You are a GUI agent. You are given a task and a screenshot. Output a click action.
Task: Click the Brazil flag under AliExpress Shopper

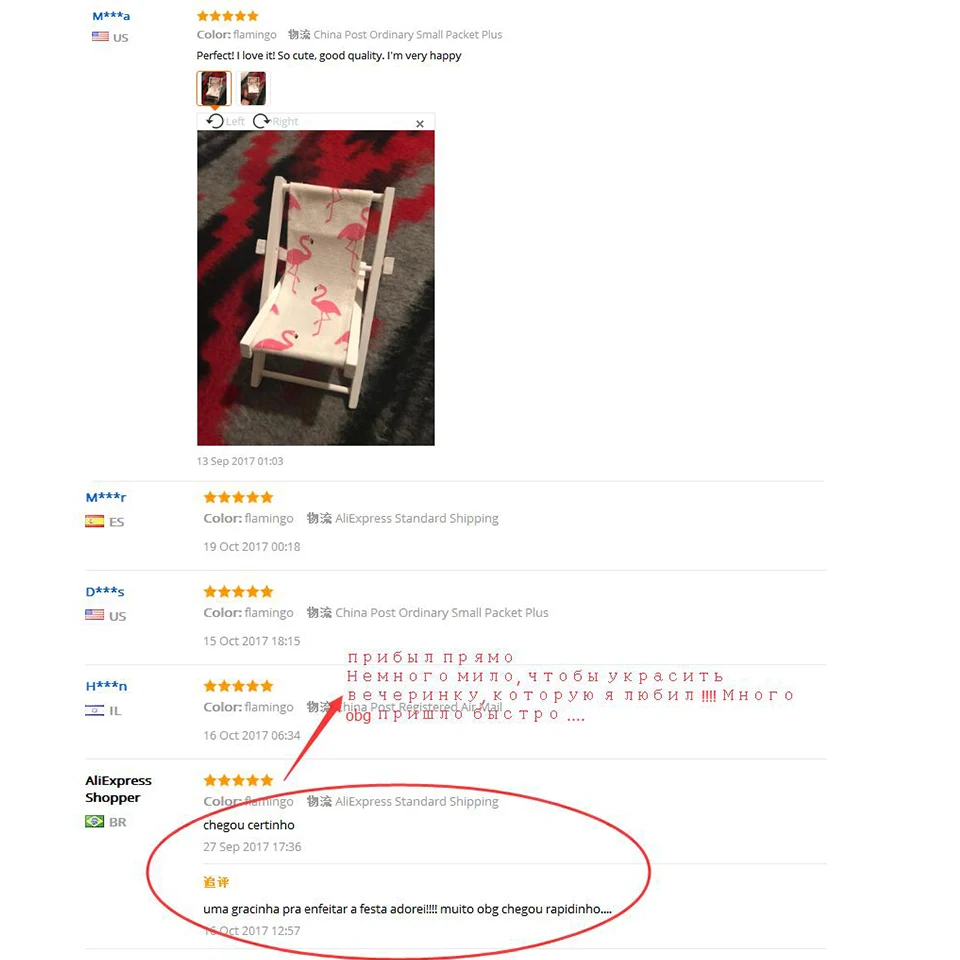(x=94, y=821)
